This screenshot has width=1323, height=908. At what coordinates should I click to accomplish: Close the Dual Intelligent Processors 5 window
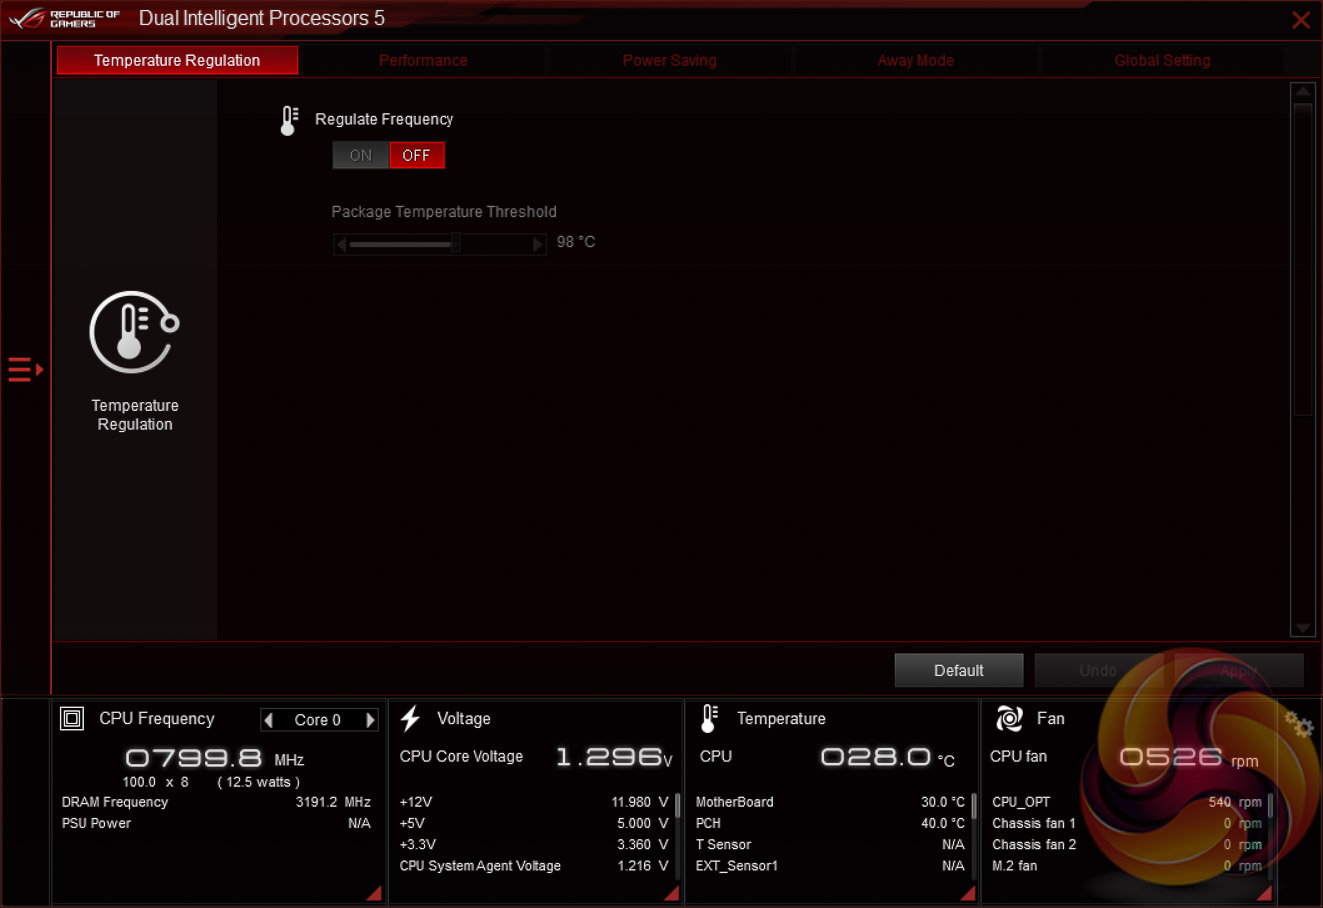tap(1301, 20)
